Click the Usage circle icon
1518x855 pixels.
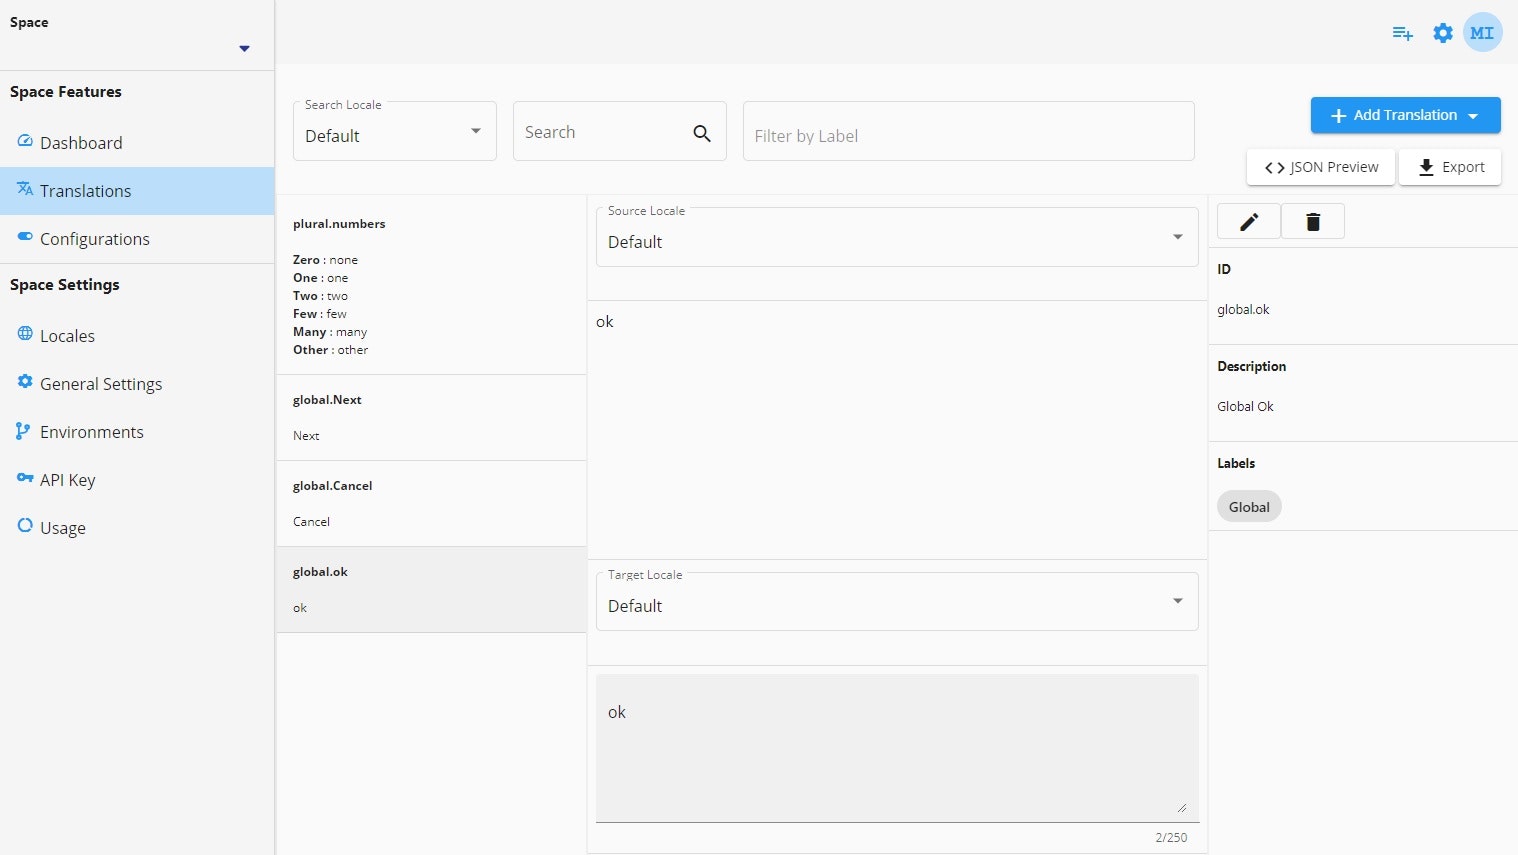[x=25, y=525]
